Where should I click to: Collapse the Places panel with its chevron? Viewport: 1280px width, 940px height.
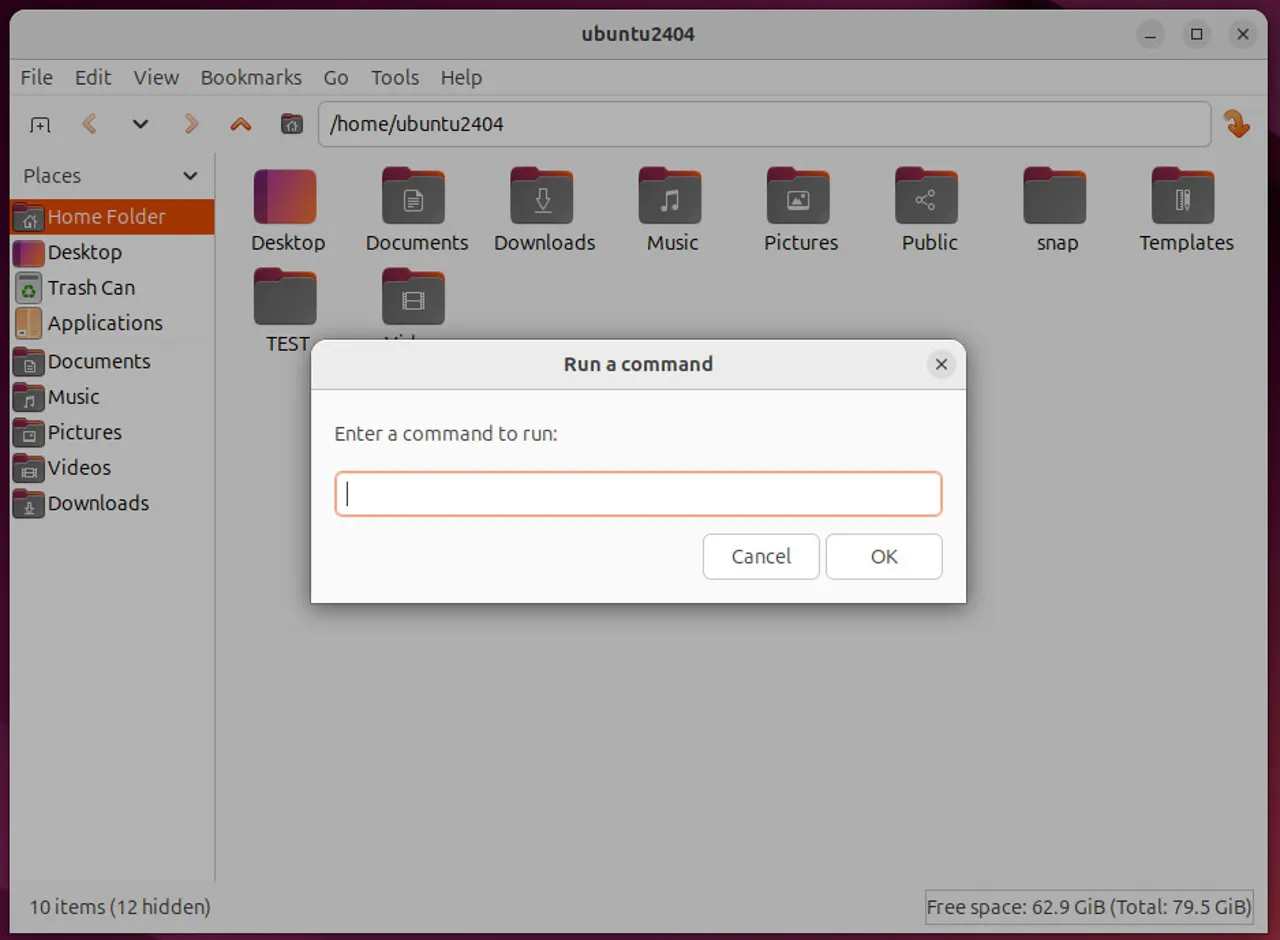click(190, 175)
